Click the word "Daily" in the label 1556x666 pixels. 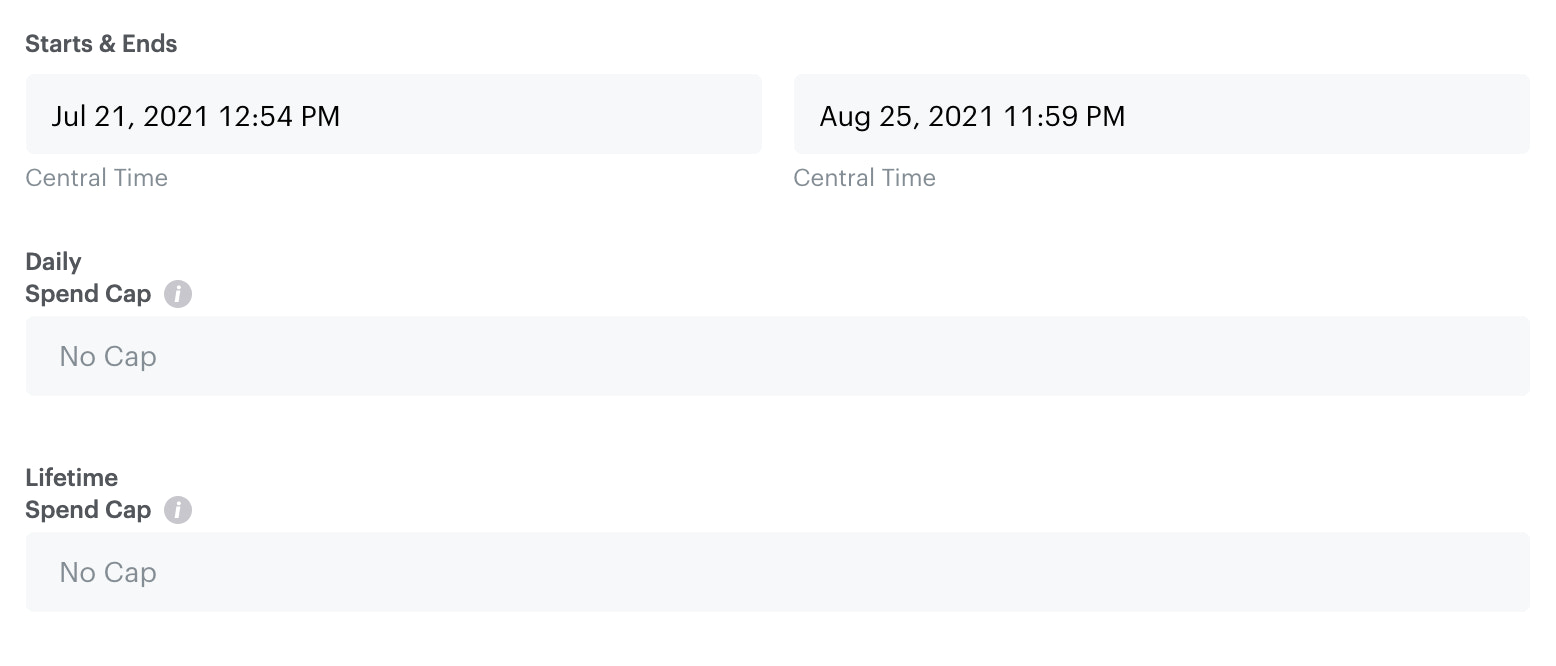[53, 262]
